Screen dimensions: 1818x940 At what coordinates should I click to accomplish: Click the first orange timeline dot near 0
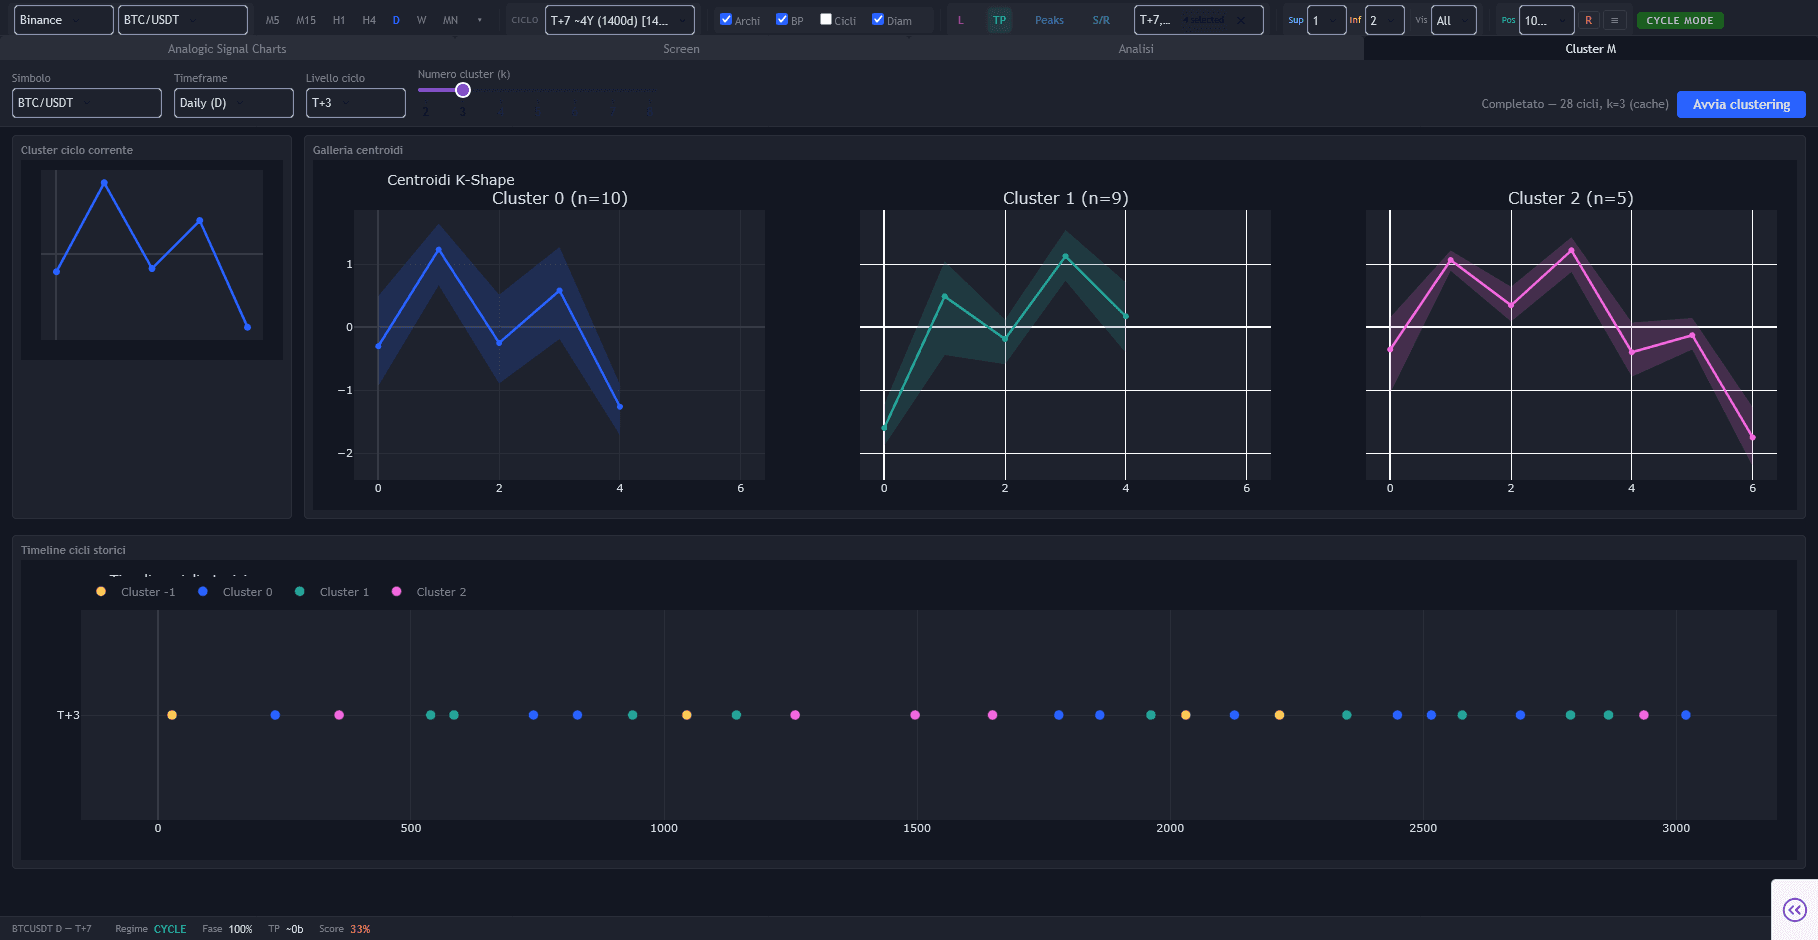coord(172,715)
